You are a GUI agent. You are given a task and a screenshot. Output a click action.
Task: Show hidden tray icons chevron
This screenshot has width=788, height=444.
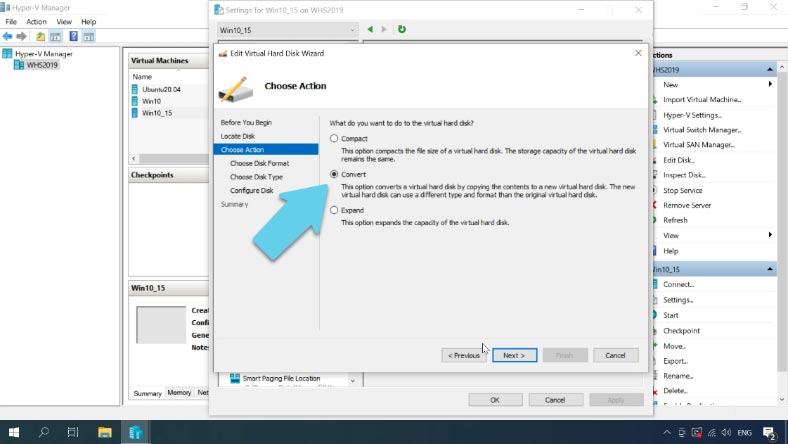click(x=666, y=432)
